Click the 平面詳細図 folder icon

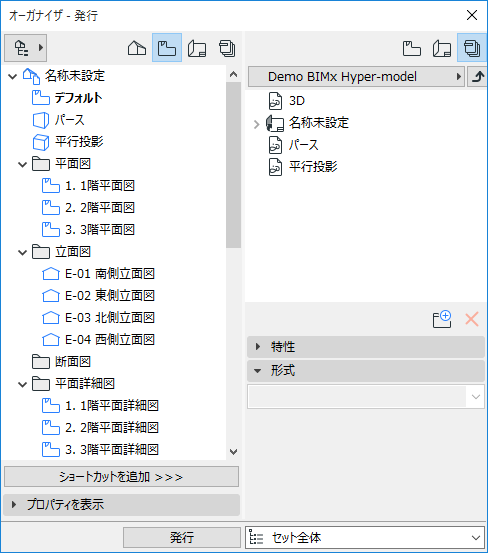tap(41, 384)
